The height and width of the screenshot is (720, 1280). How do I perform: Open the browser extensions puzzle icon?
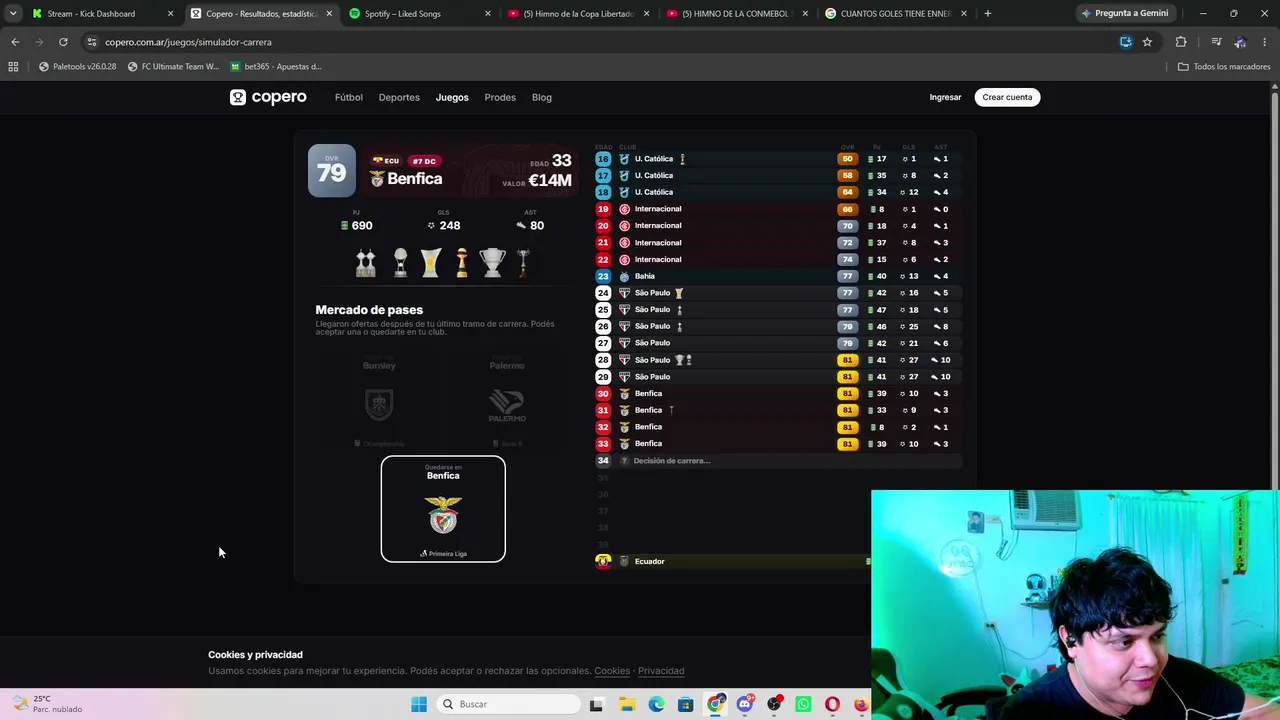click(1181, 42)
